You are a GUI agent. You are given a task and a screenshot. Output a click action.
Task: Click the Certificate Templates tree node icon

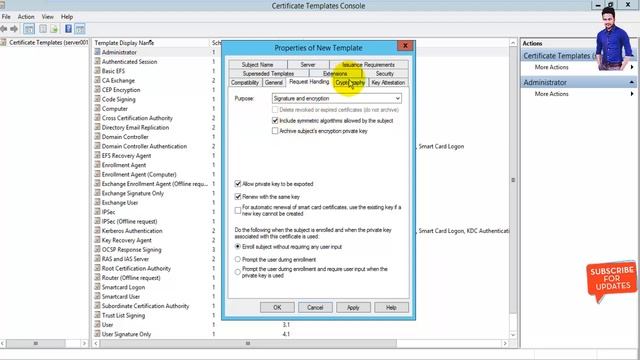point(4,42)
